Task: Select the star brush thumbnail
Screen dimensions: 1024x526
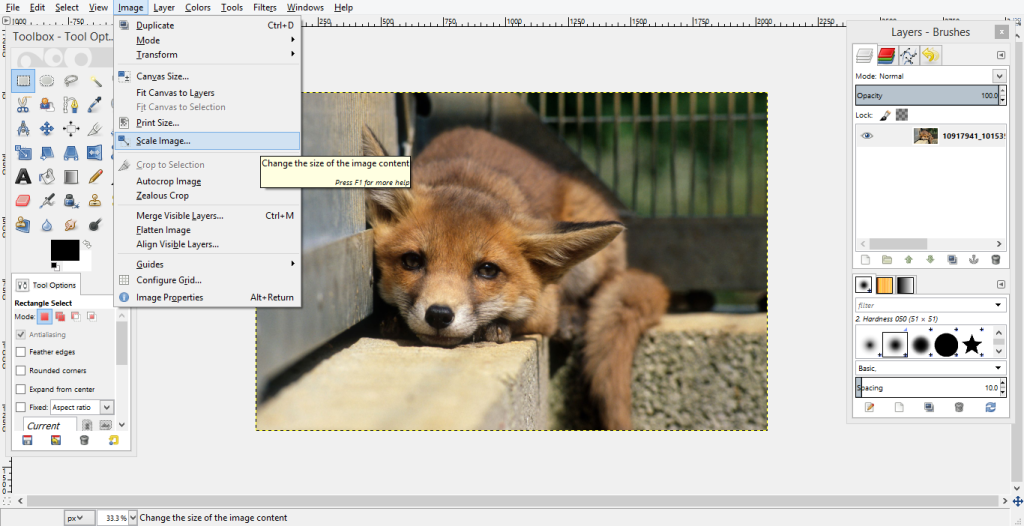Action: point(972,344)
